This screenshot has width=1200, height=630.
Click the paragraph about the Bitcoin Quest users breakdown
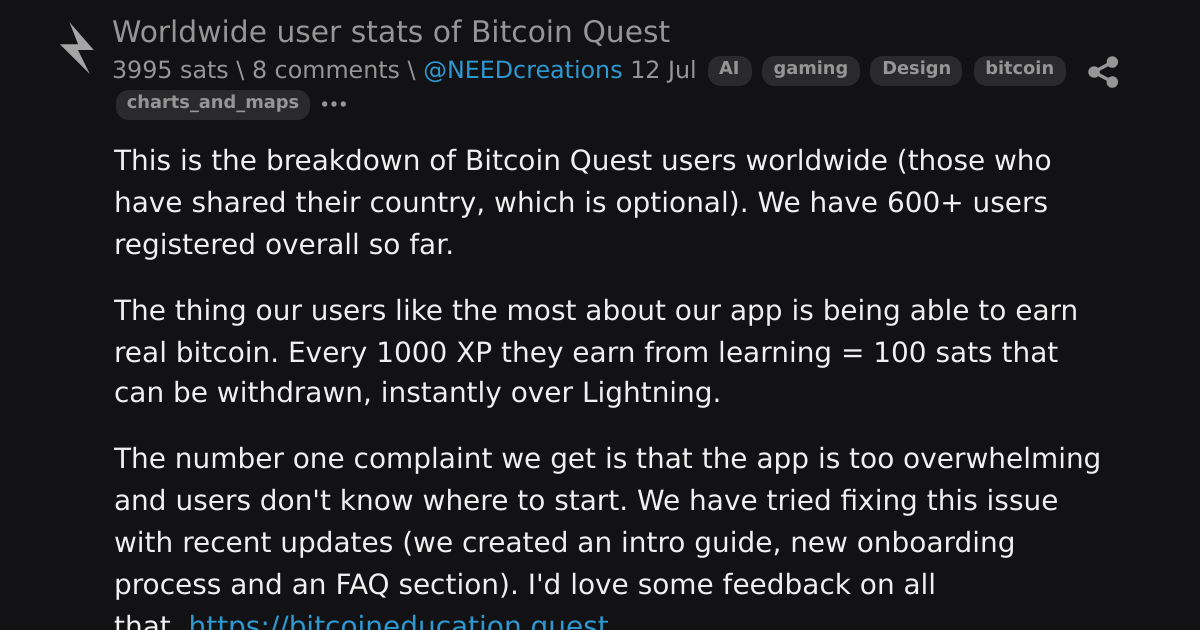(583, 202)
